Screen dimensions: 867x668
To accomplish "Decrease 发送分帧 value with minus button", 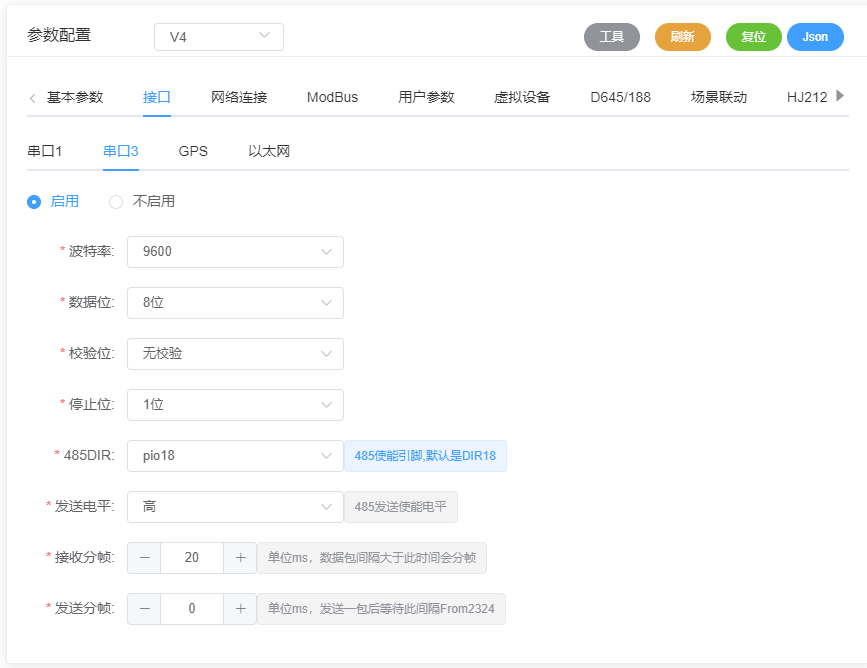I will (x=144, y=608).
